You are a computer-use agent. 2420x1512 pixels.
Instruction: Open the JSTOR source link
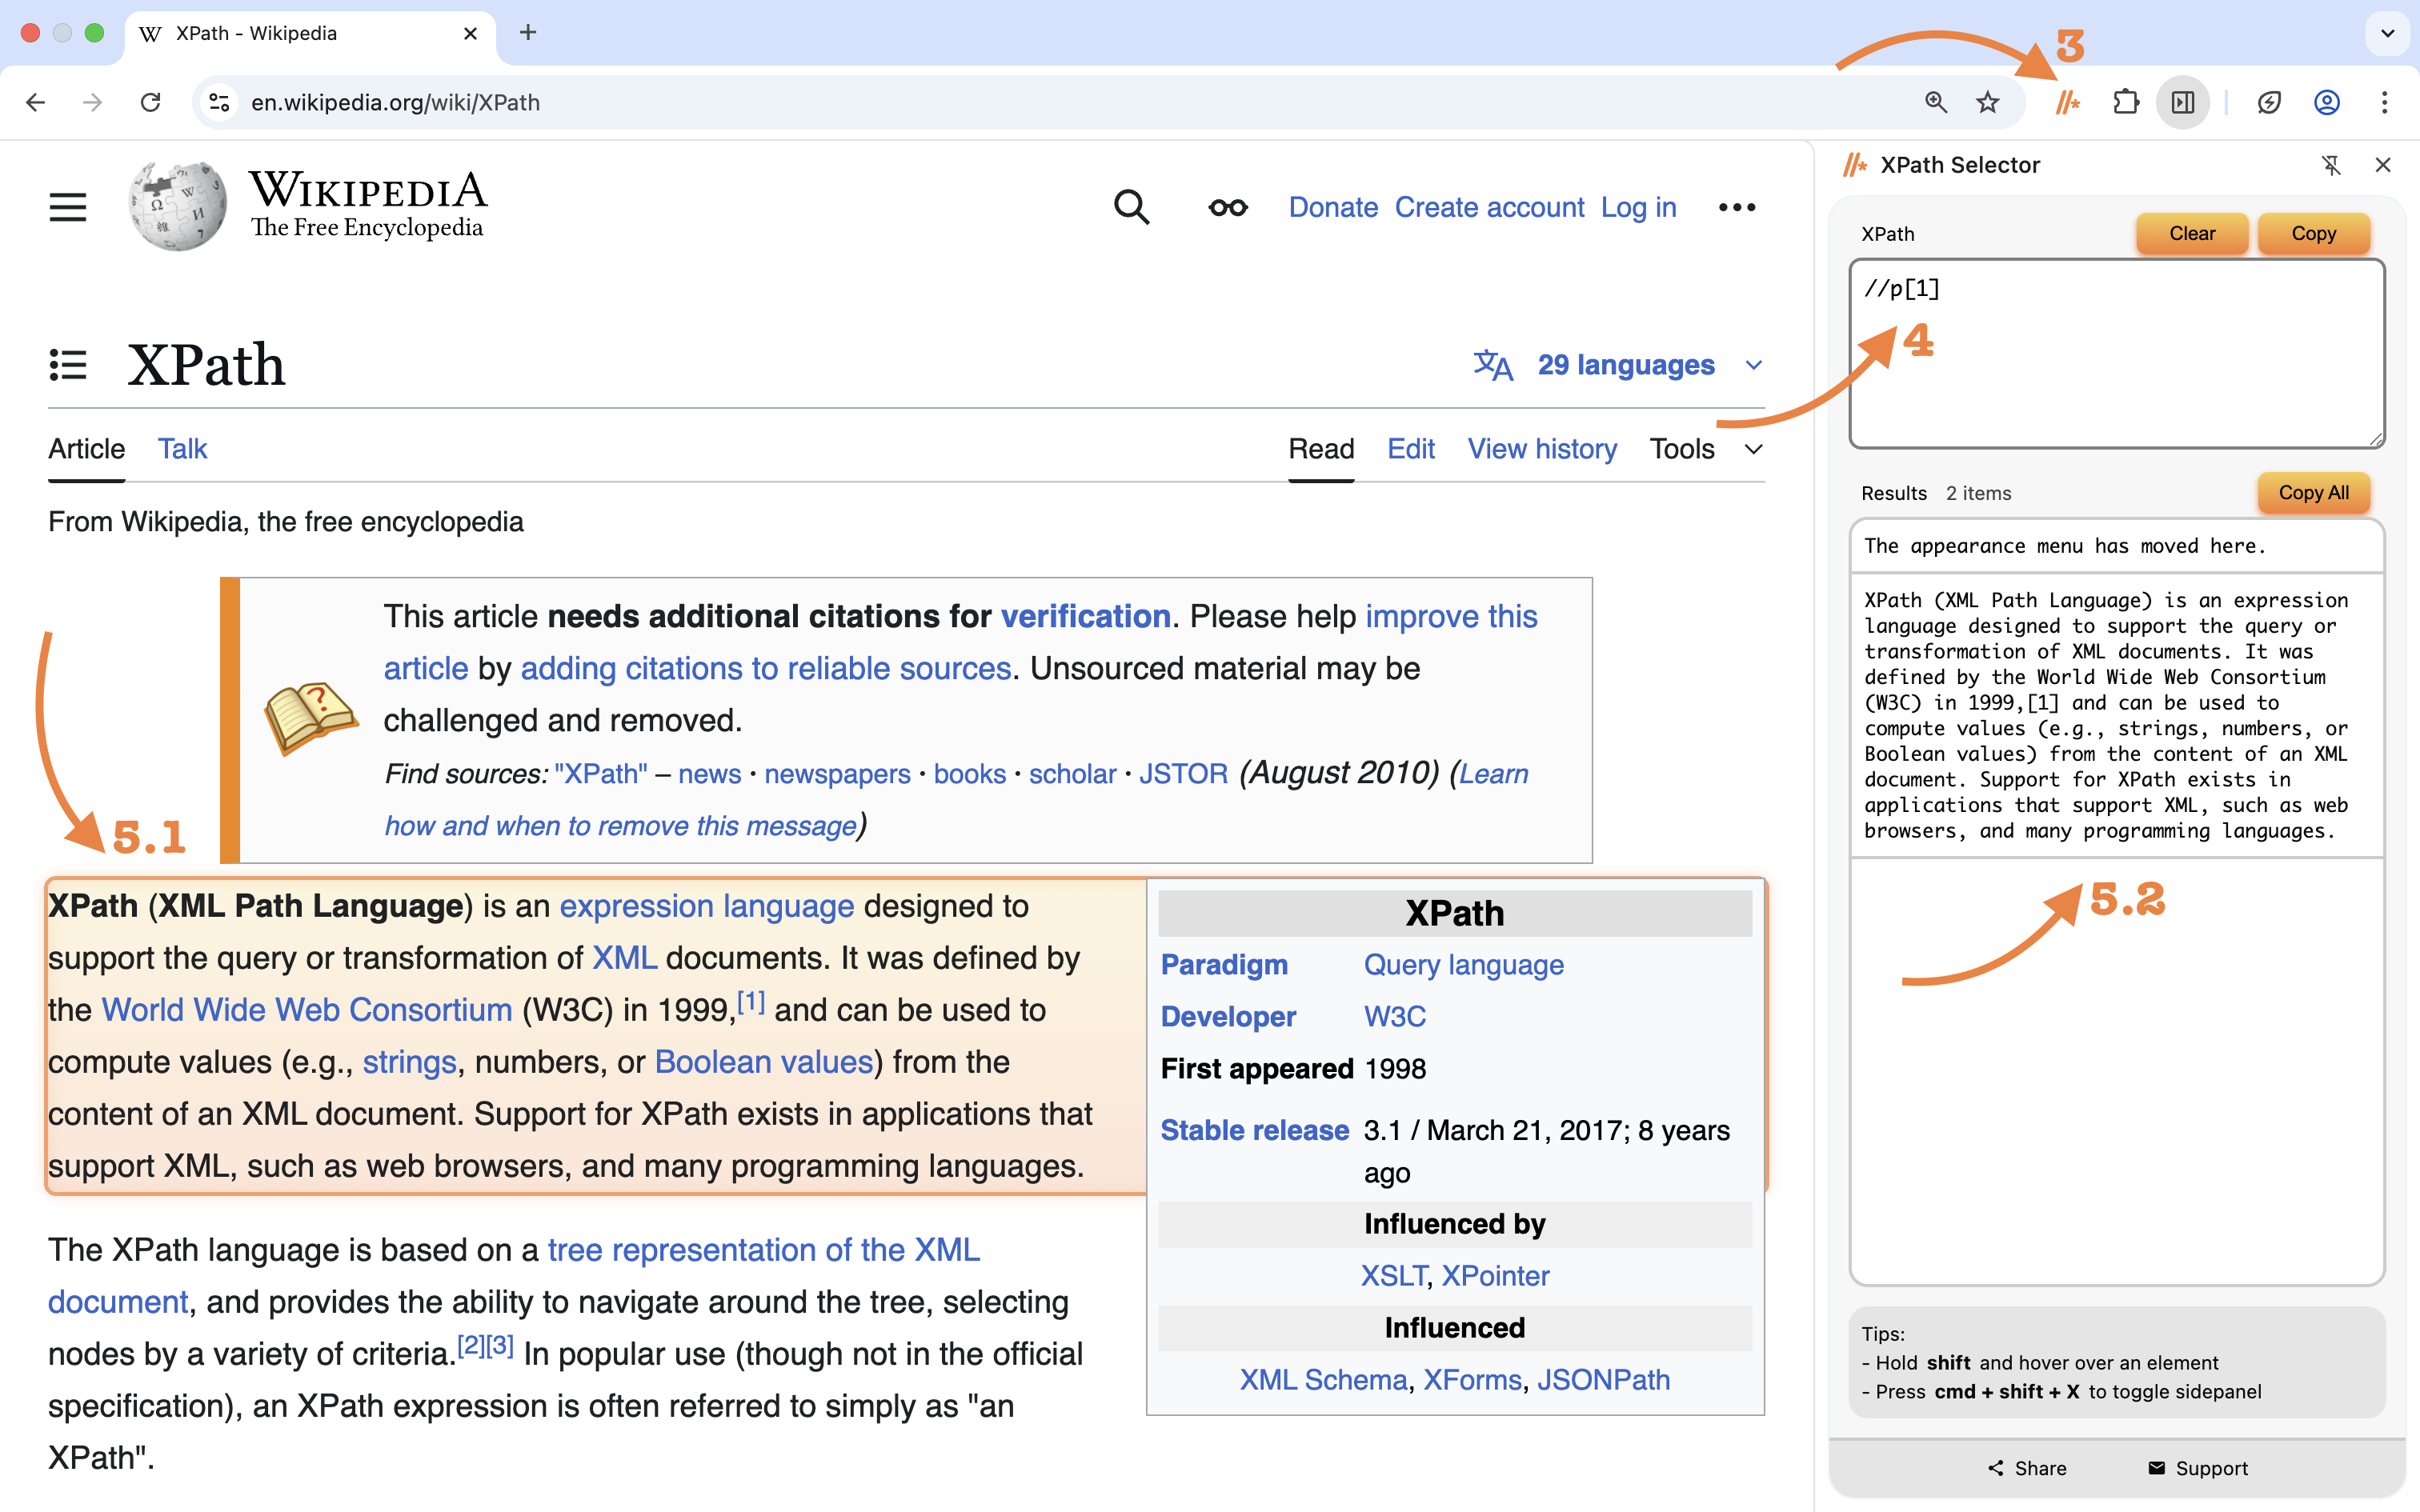tap(1183, 774)
